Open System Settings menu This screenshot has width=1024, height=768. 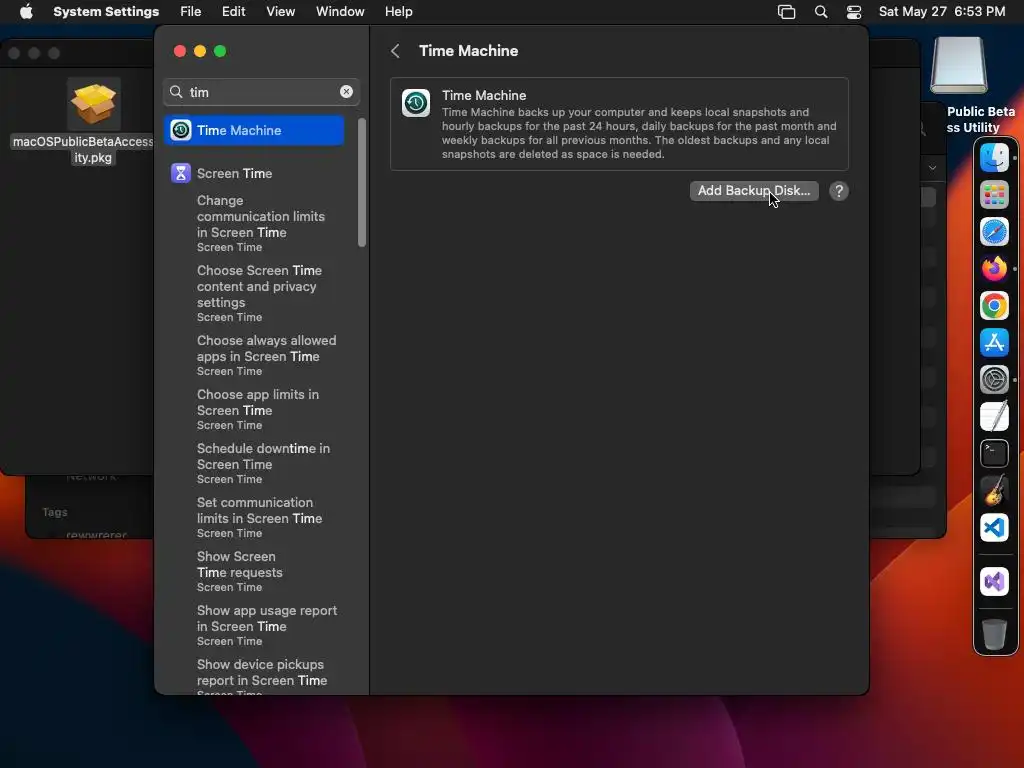tap(106, 12)
